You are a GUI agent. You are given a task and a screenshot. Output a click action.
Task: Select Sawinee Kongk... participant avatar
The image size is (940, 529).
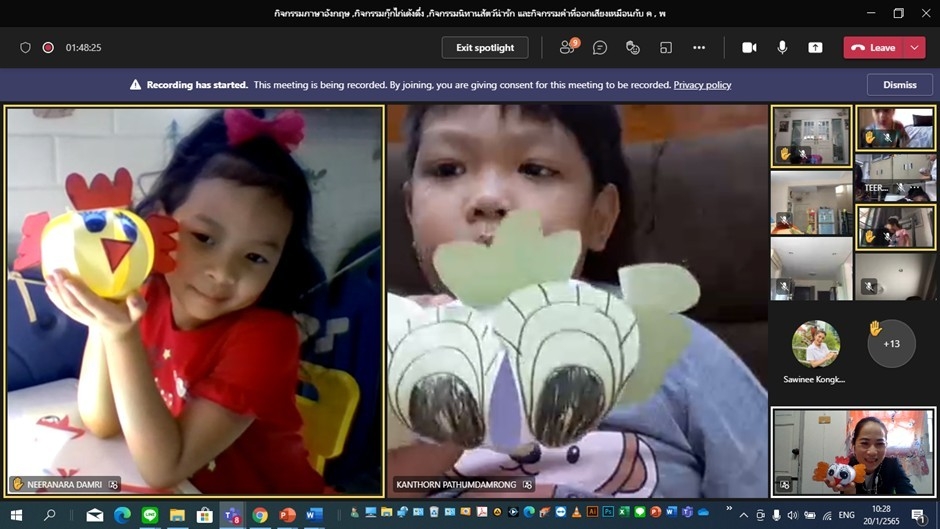[x=816, y=345]
